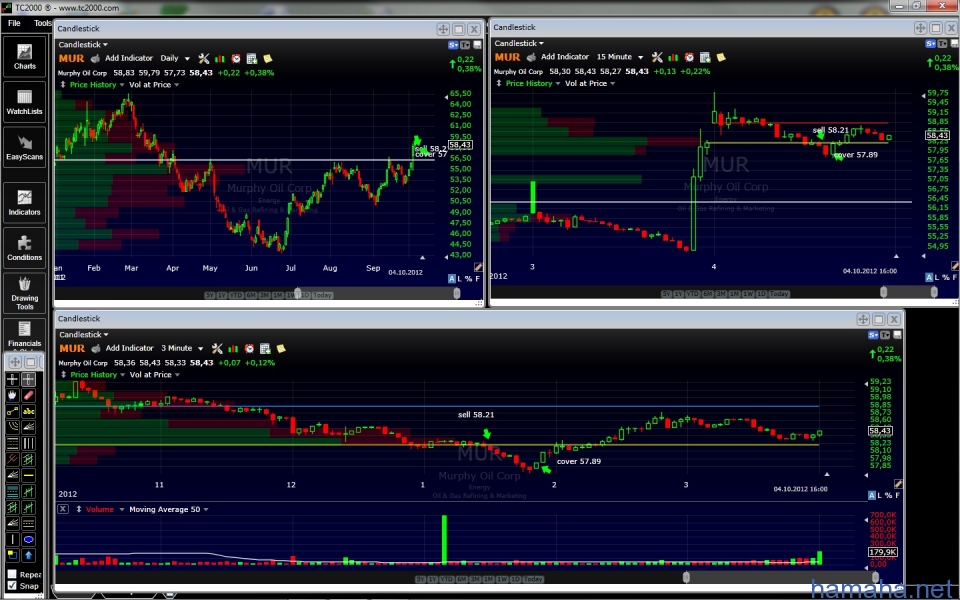Image resolution: width=960 pixels, height=600 pixels.
Task: Click the alarm clock icon in 15 Minute chart
Action: [x=689, y=58]
